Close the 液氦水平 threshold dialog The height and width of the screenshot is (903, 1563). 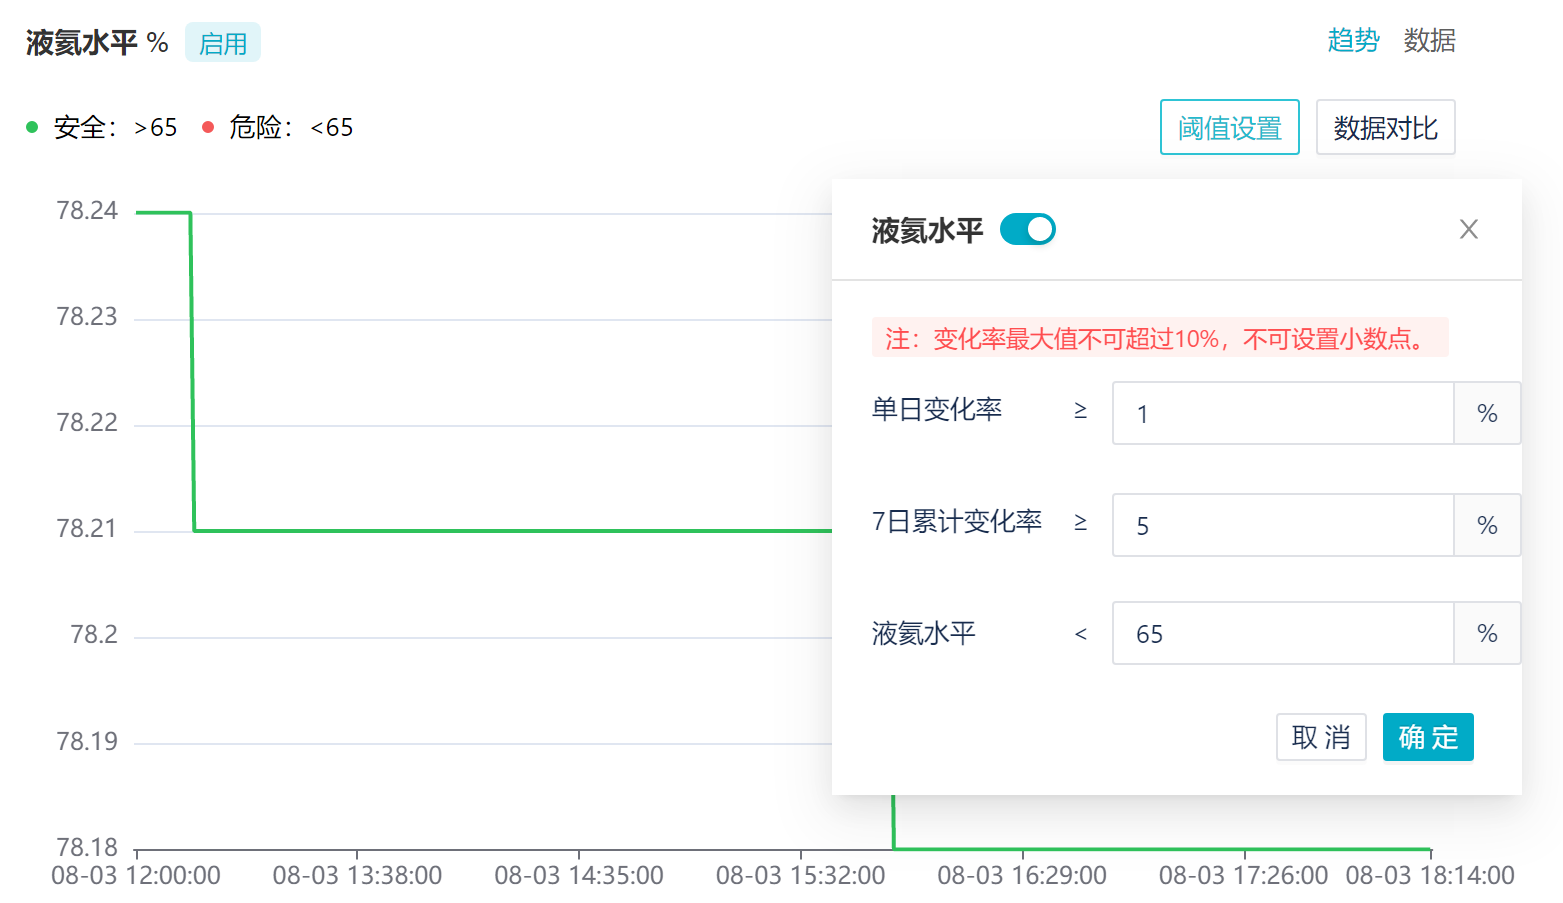tap(1468, 230)
